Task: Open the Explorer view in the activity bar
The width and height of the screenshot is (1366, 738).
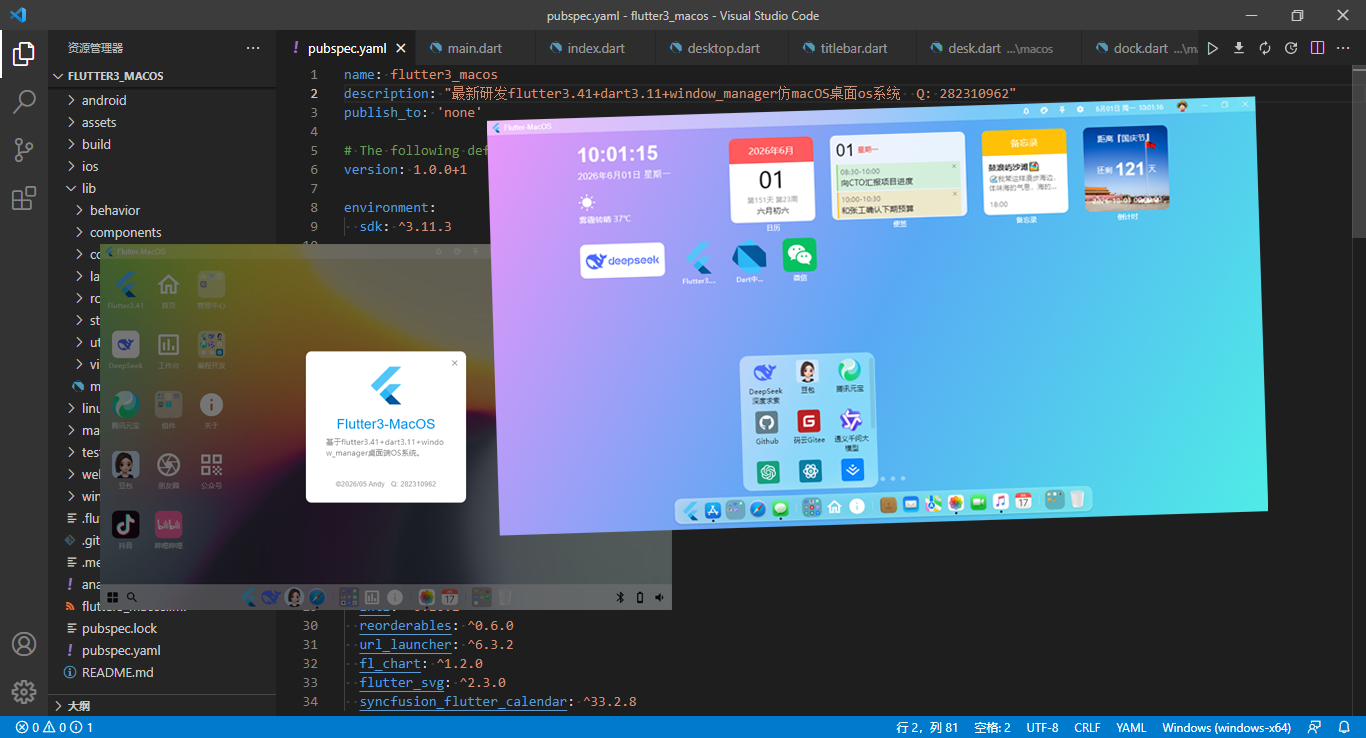Action: point(24,54)
